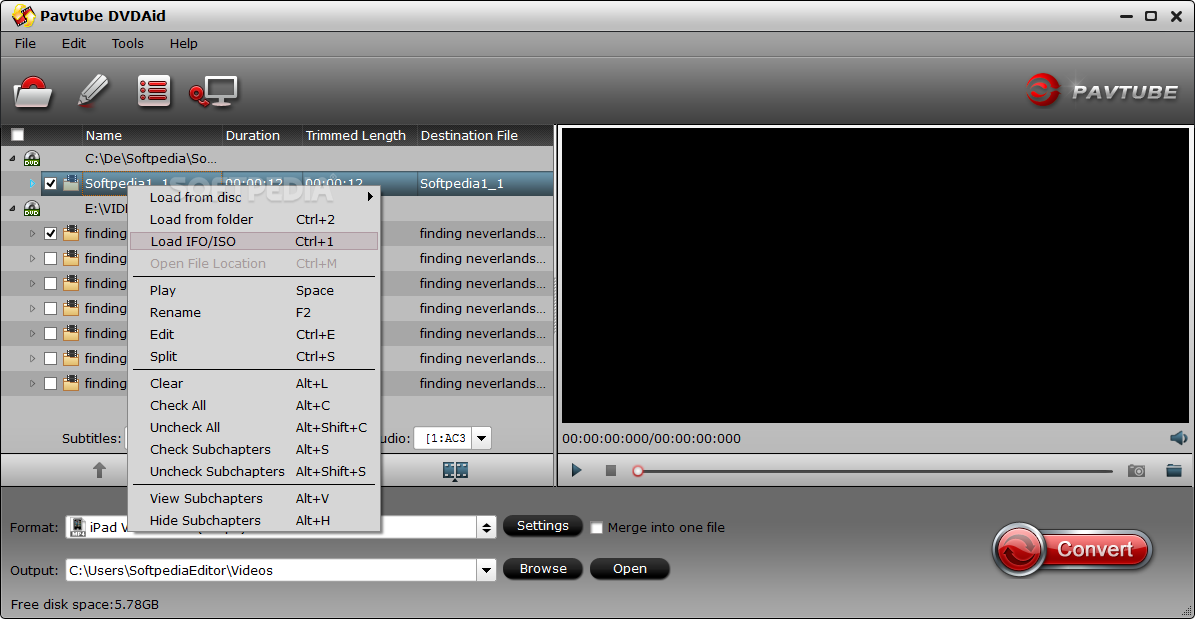Mute the preview speaker icon
1195x619 pixels.
click(1178, 438)
